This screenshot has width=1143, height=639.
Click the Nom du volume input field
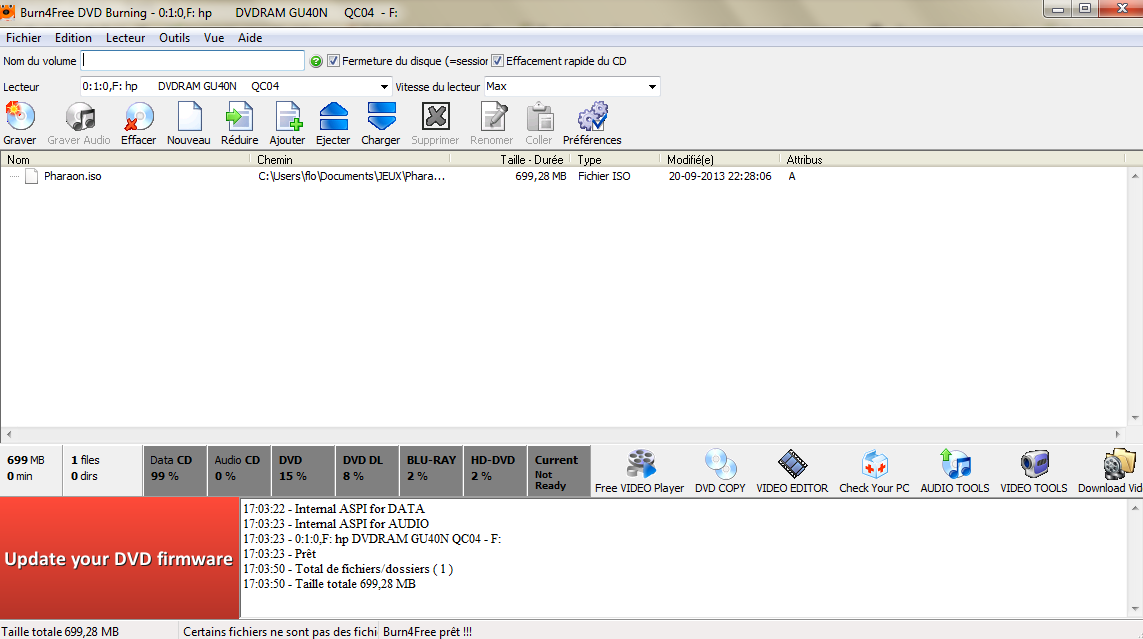pos(192,60)
